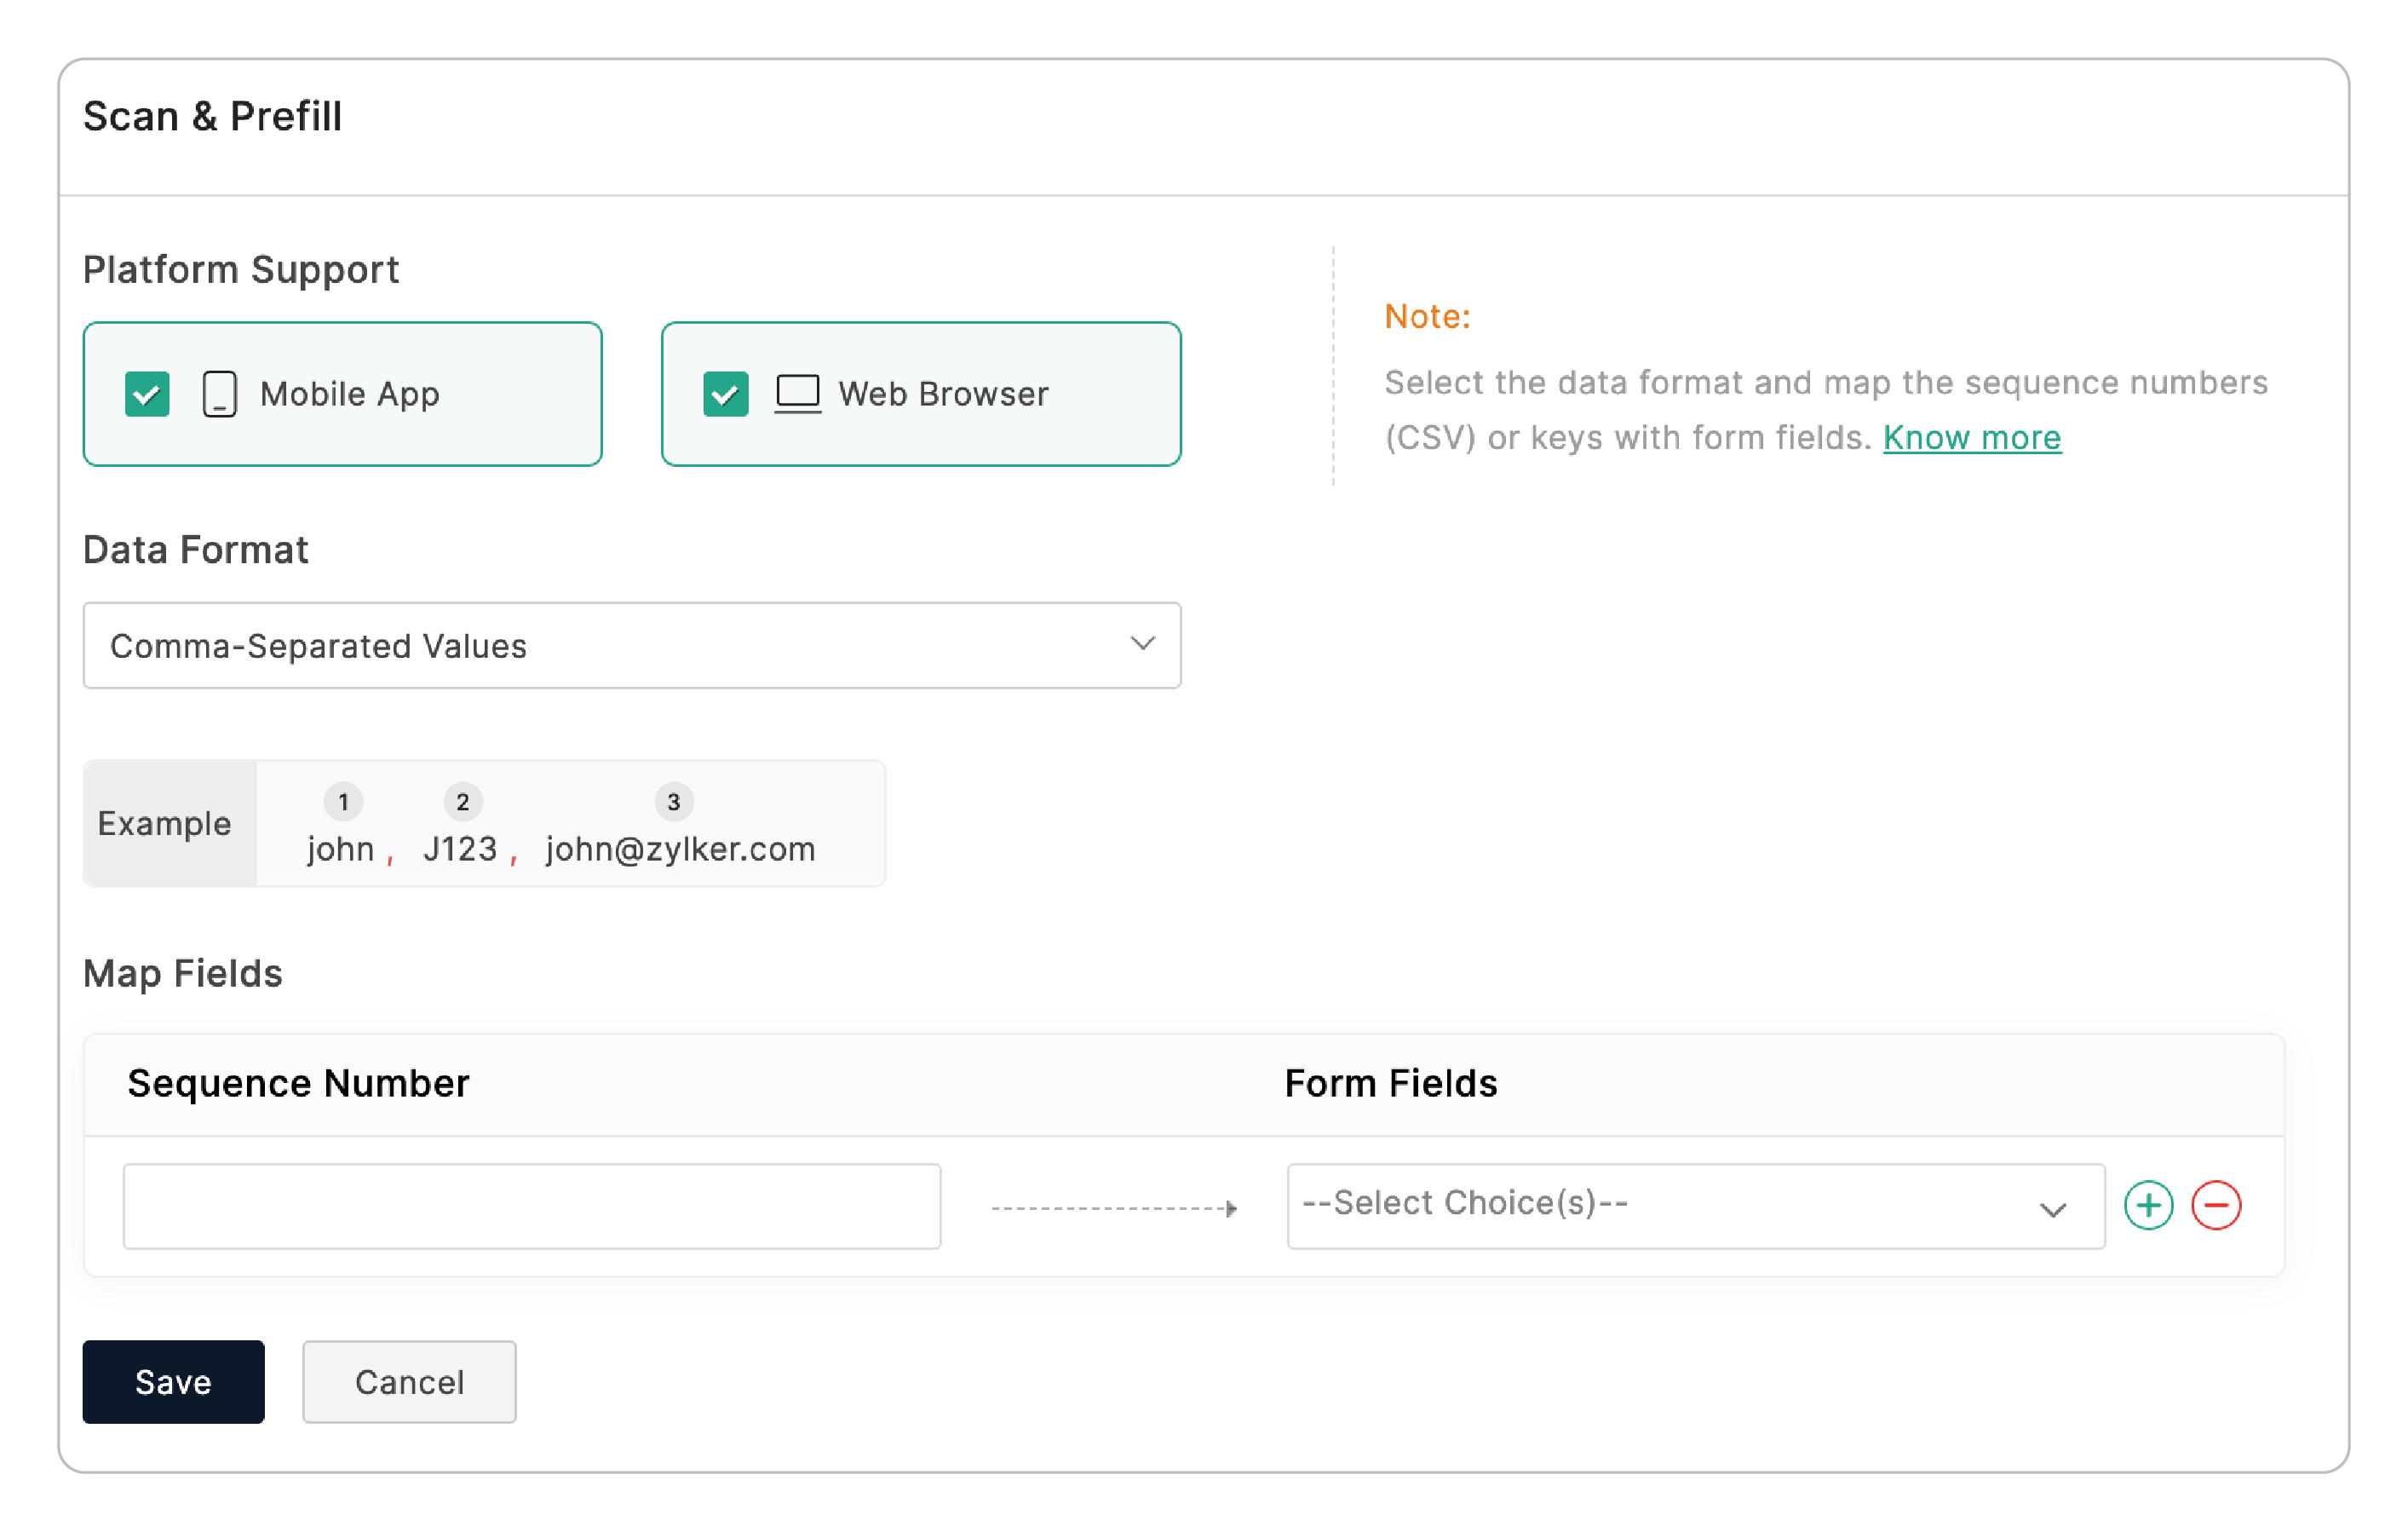Click the chevron on Comma-Separated Values selector
The height and width of the screenshot is (1532, 2408).
1144,644
